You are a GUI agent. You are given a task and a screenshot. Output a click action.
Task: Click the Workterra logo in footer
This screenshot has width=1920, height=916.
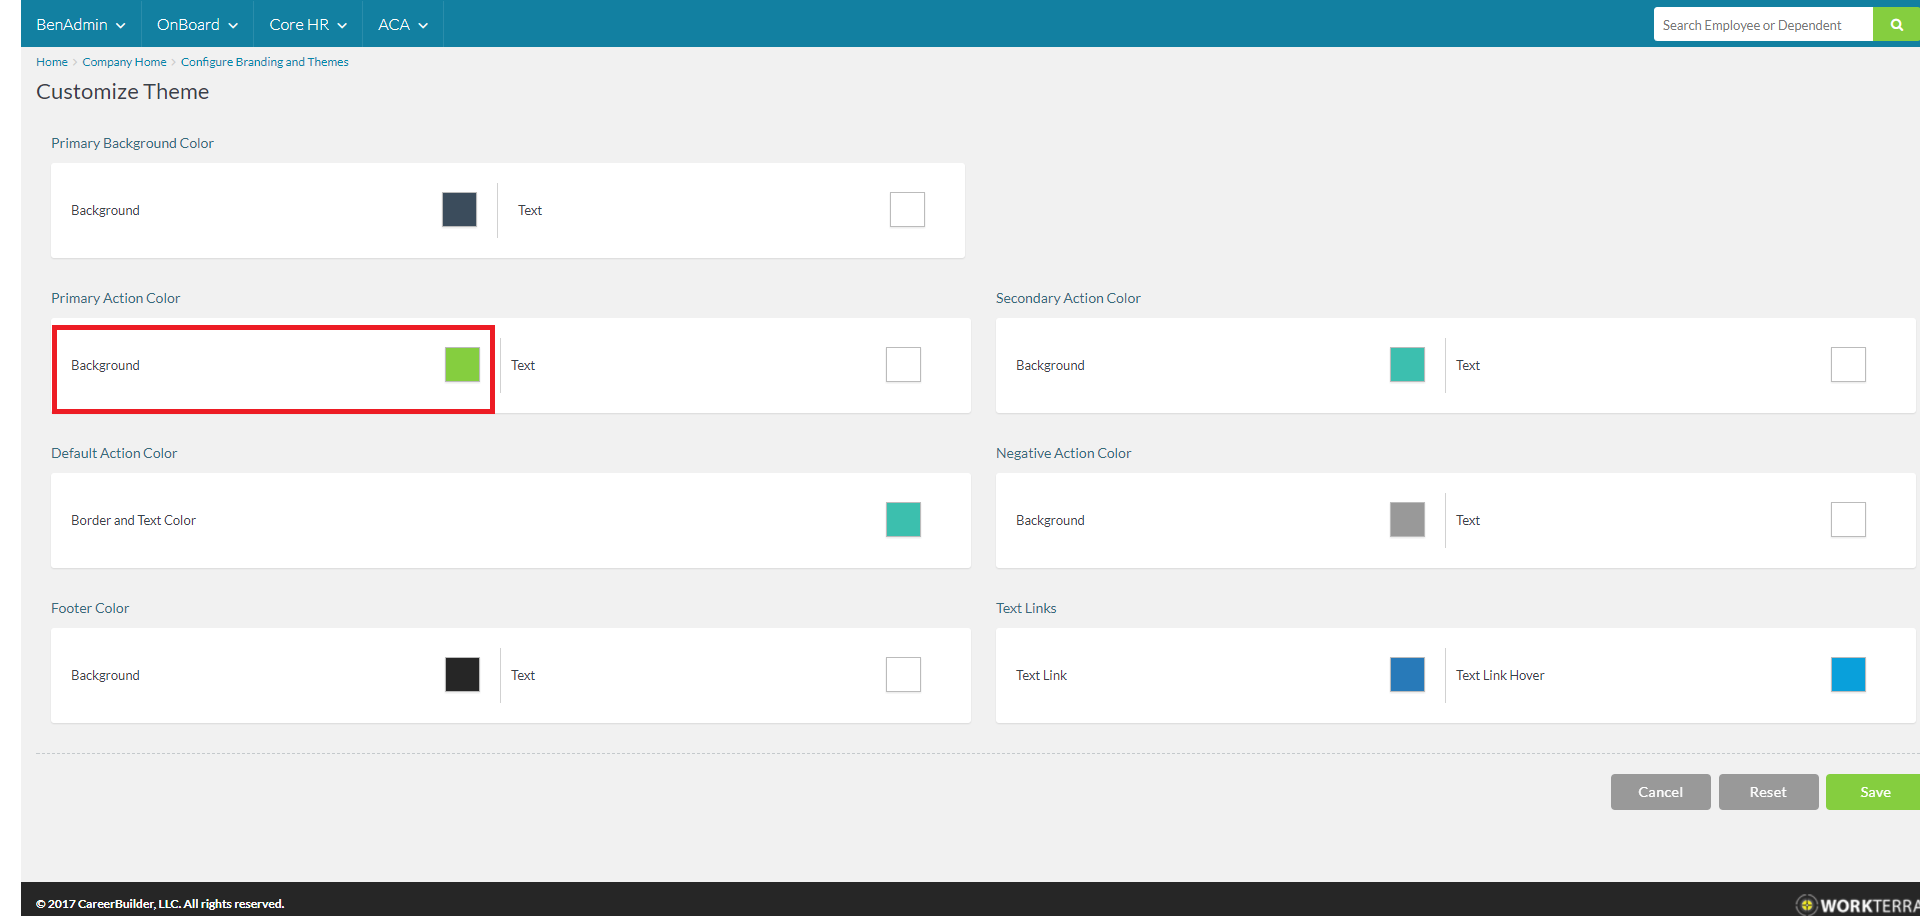click(1858, 904)
